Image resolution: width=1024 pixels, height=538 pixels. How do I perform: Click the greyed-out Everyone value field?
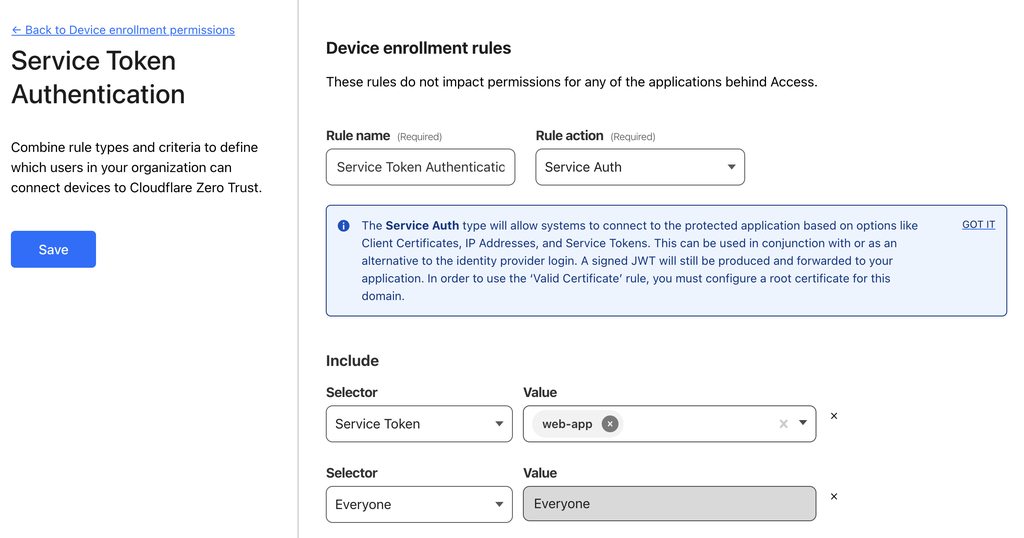click(669, 504)
